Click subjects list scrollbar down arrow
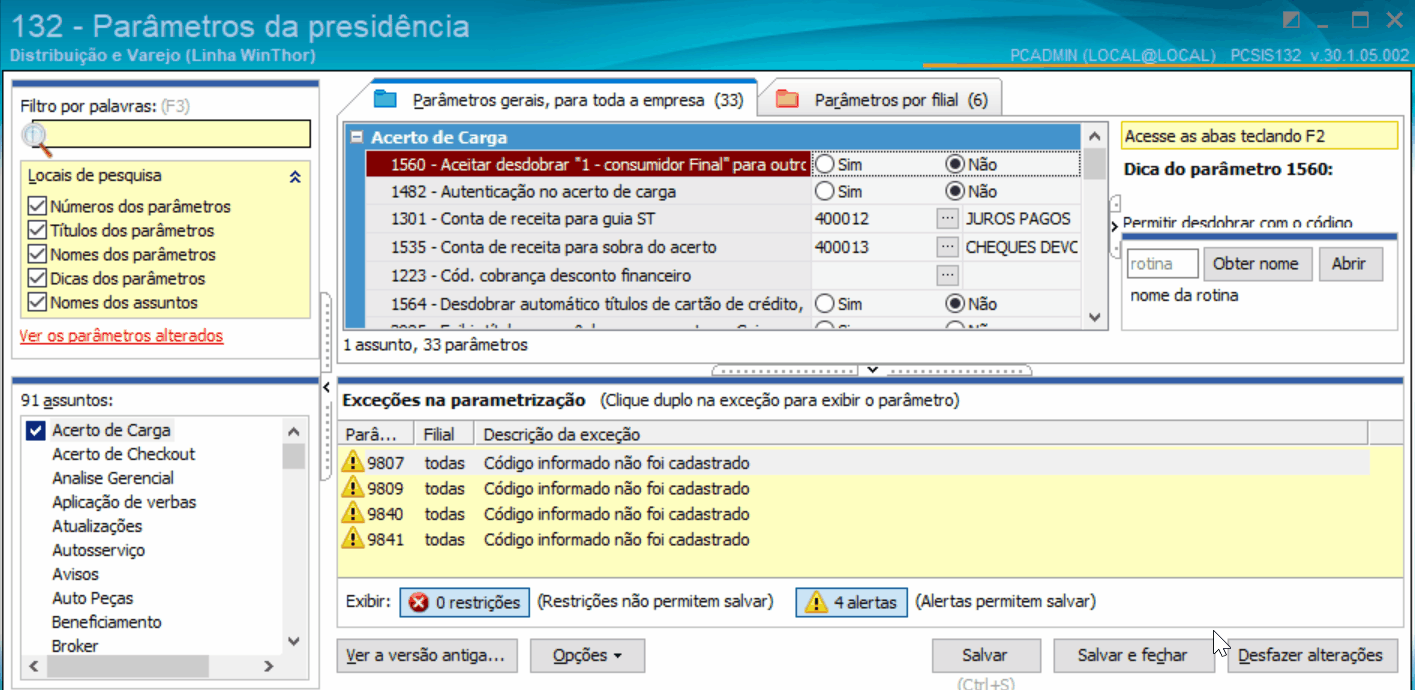Screen dimensions: 1415x690 pyautogui.click(x=293, y=641)
